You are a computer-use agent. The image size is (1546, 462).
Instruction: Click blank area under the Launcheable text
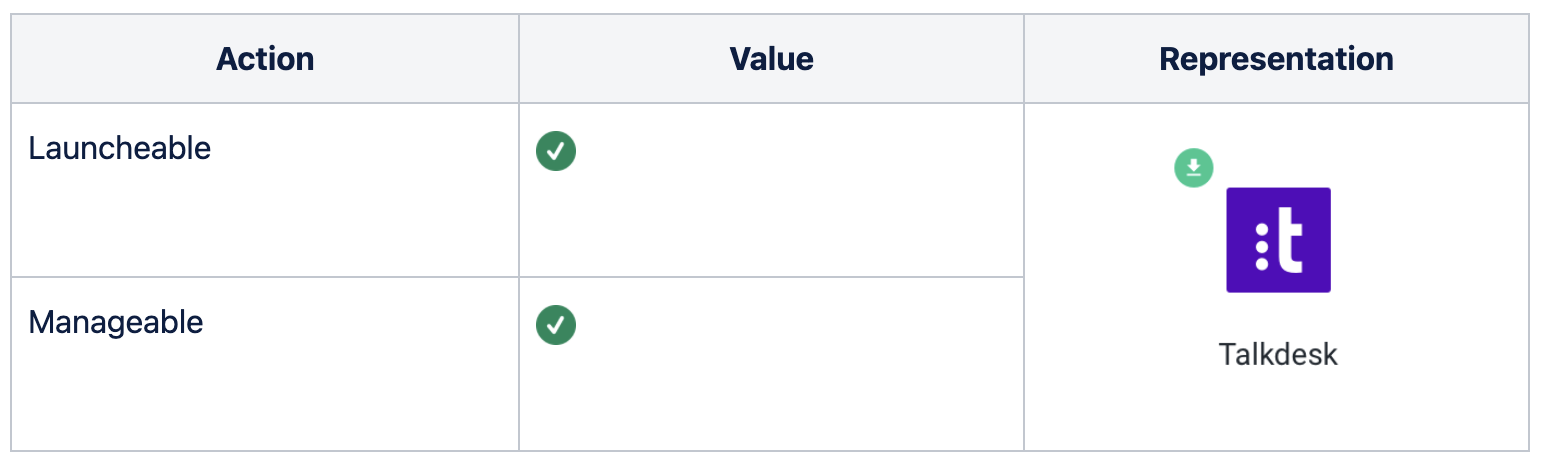265,222
